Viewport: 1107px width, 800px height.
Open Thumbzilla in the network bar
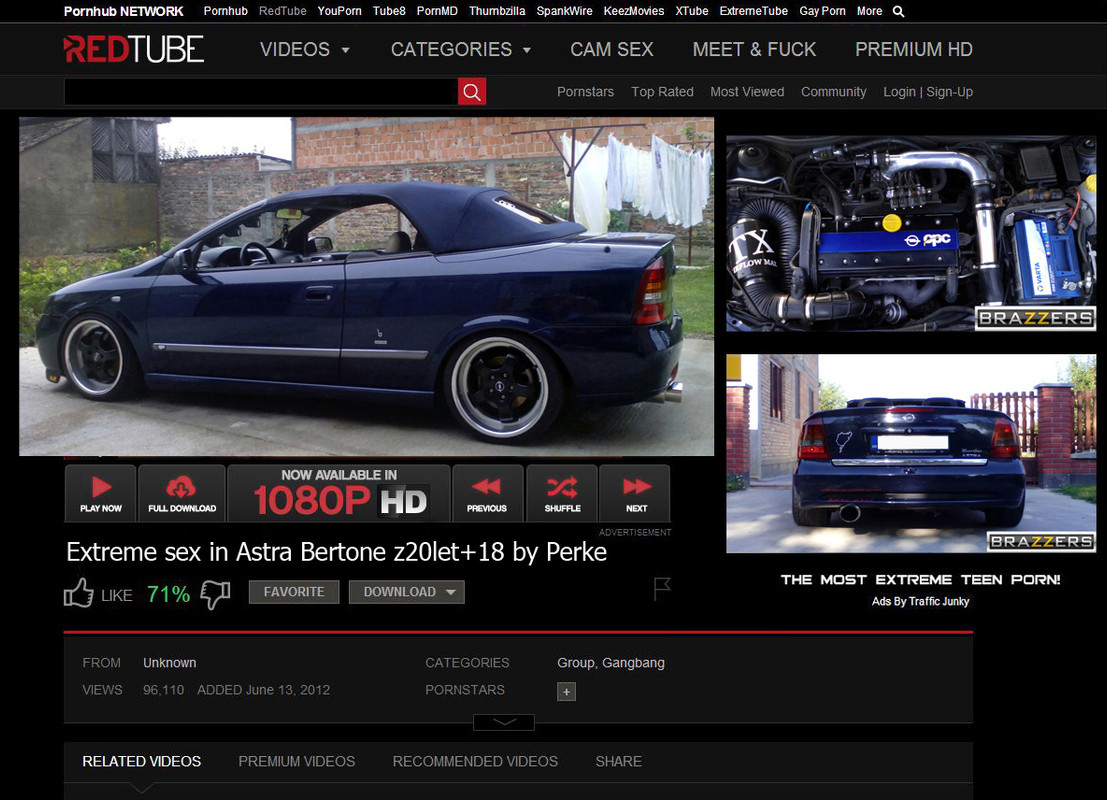tap(497, 11)
